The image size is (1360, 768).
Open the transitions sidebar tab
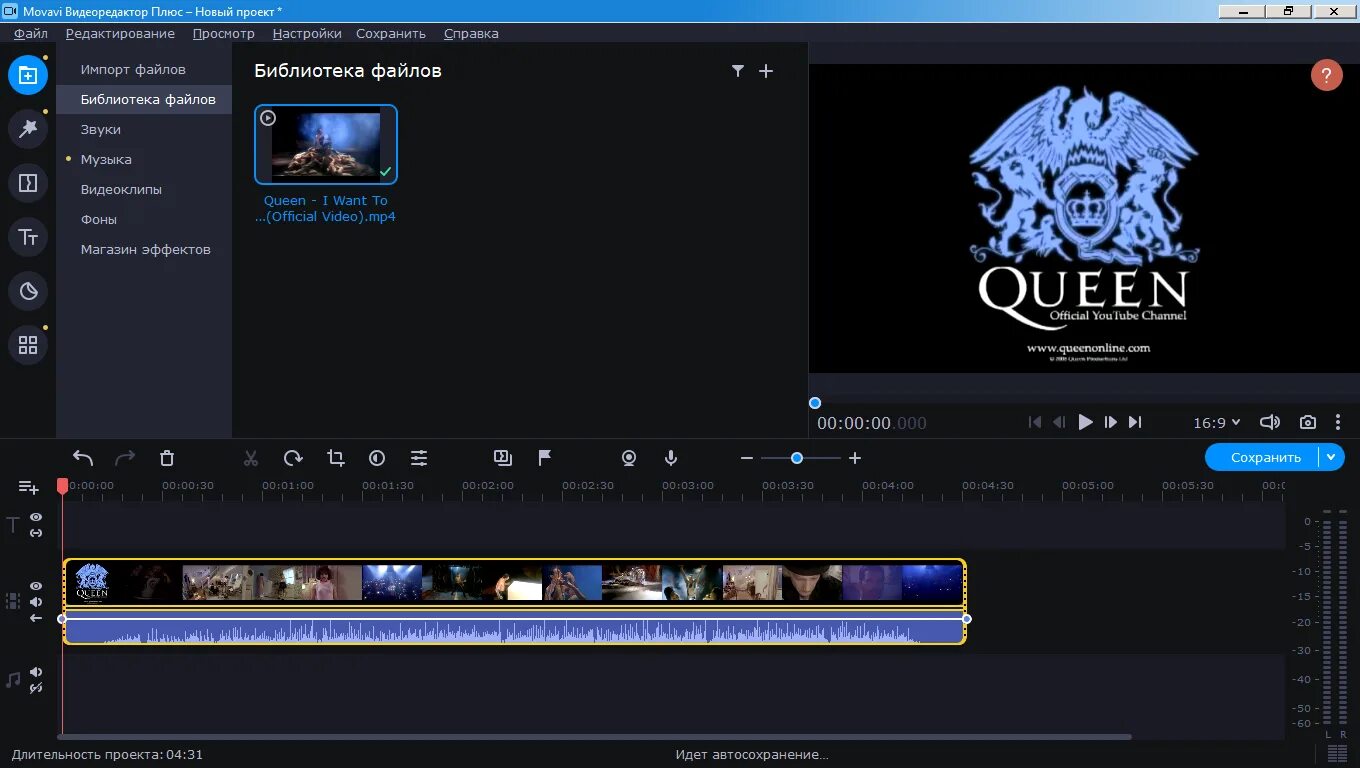point(28,183)
